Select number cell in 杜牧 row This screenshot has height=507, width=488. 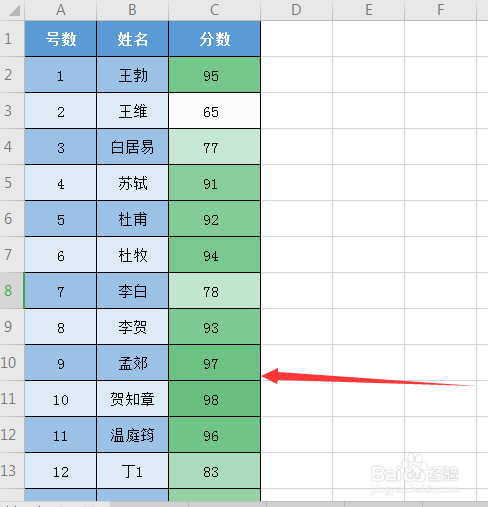click(x=61, y=255)
